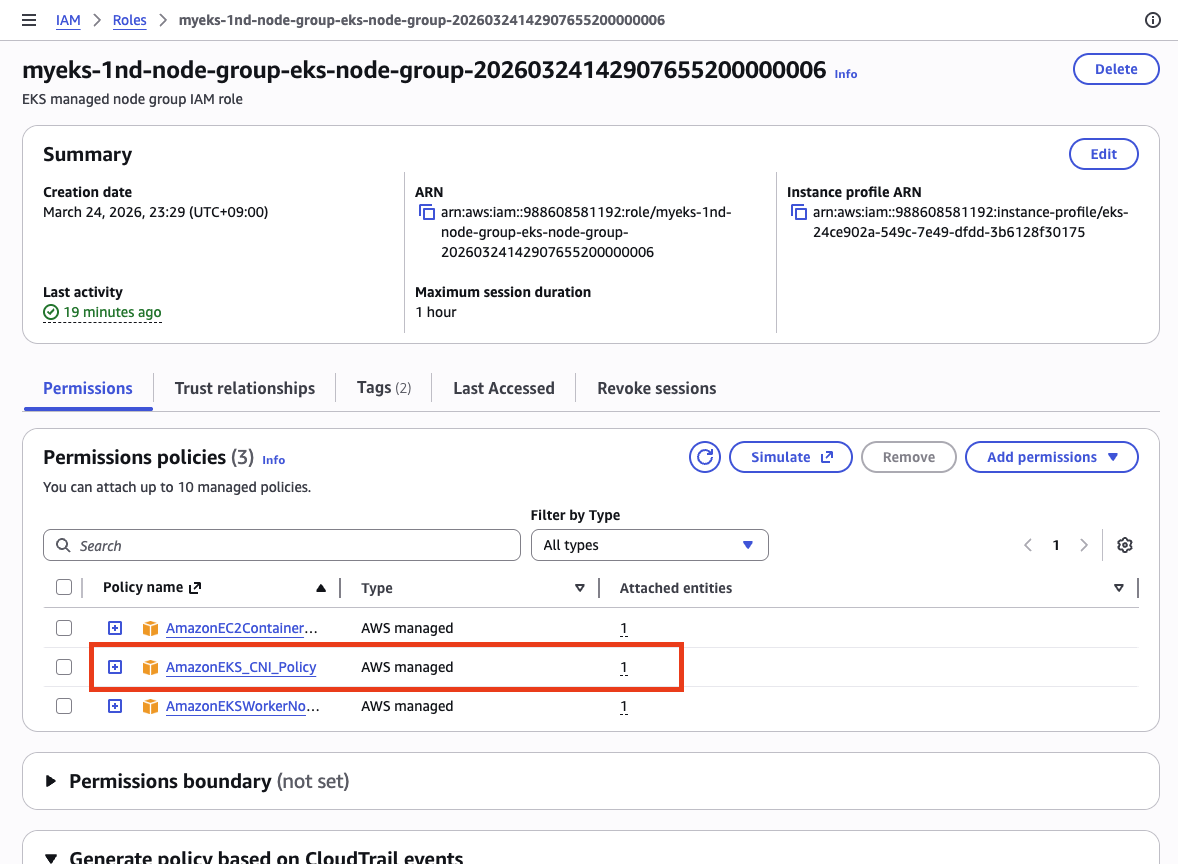
Task: Open Policy name column in new tab icon
Action: [x=195, y=587]
